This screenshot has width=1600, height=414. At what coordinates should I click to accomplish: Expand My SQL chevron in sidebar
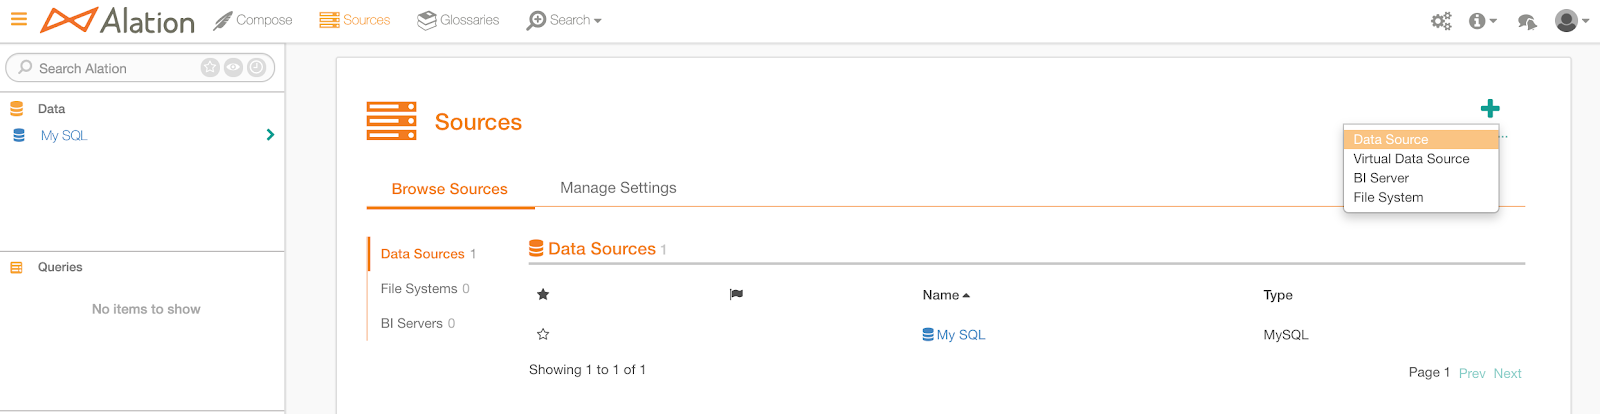coord(270,135)
